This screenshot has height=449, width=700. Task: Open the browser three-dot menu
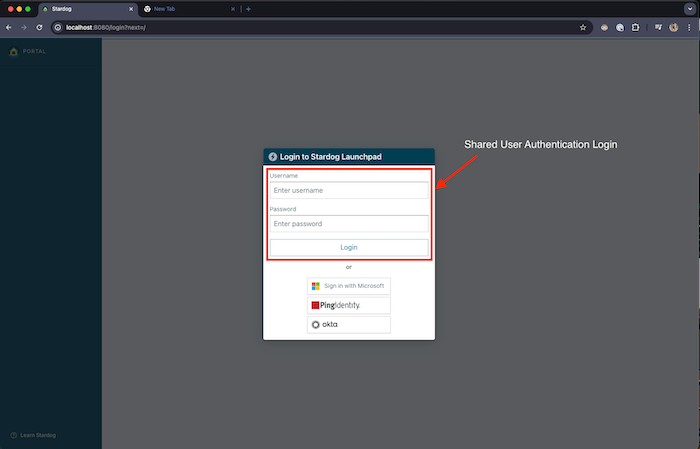[x=689, y=28]
